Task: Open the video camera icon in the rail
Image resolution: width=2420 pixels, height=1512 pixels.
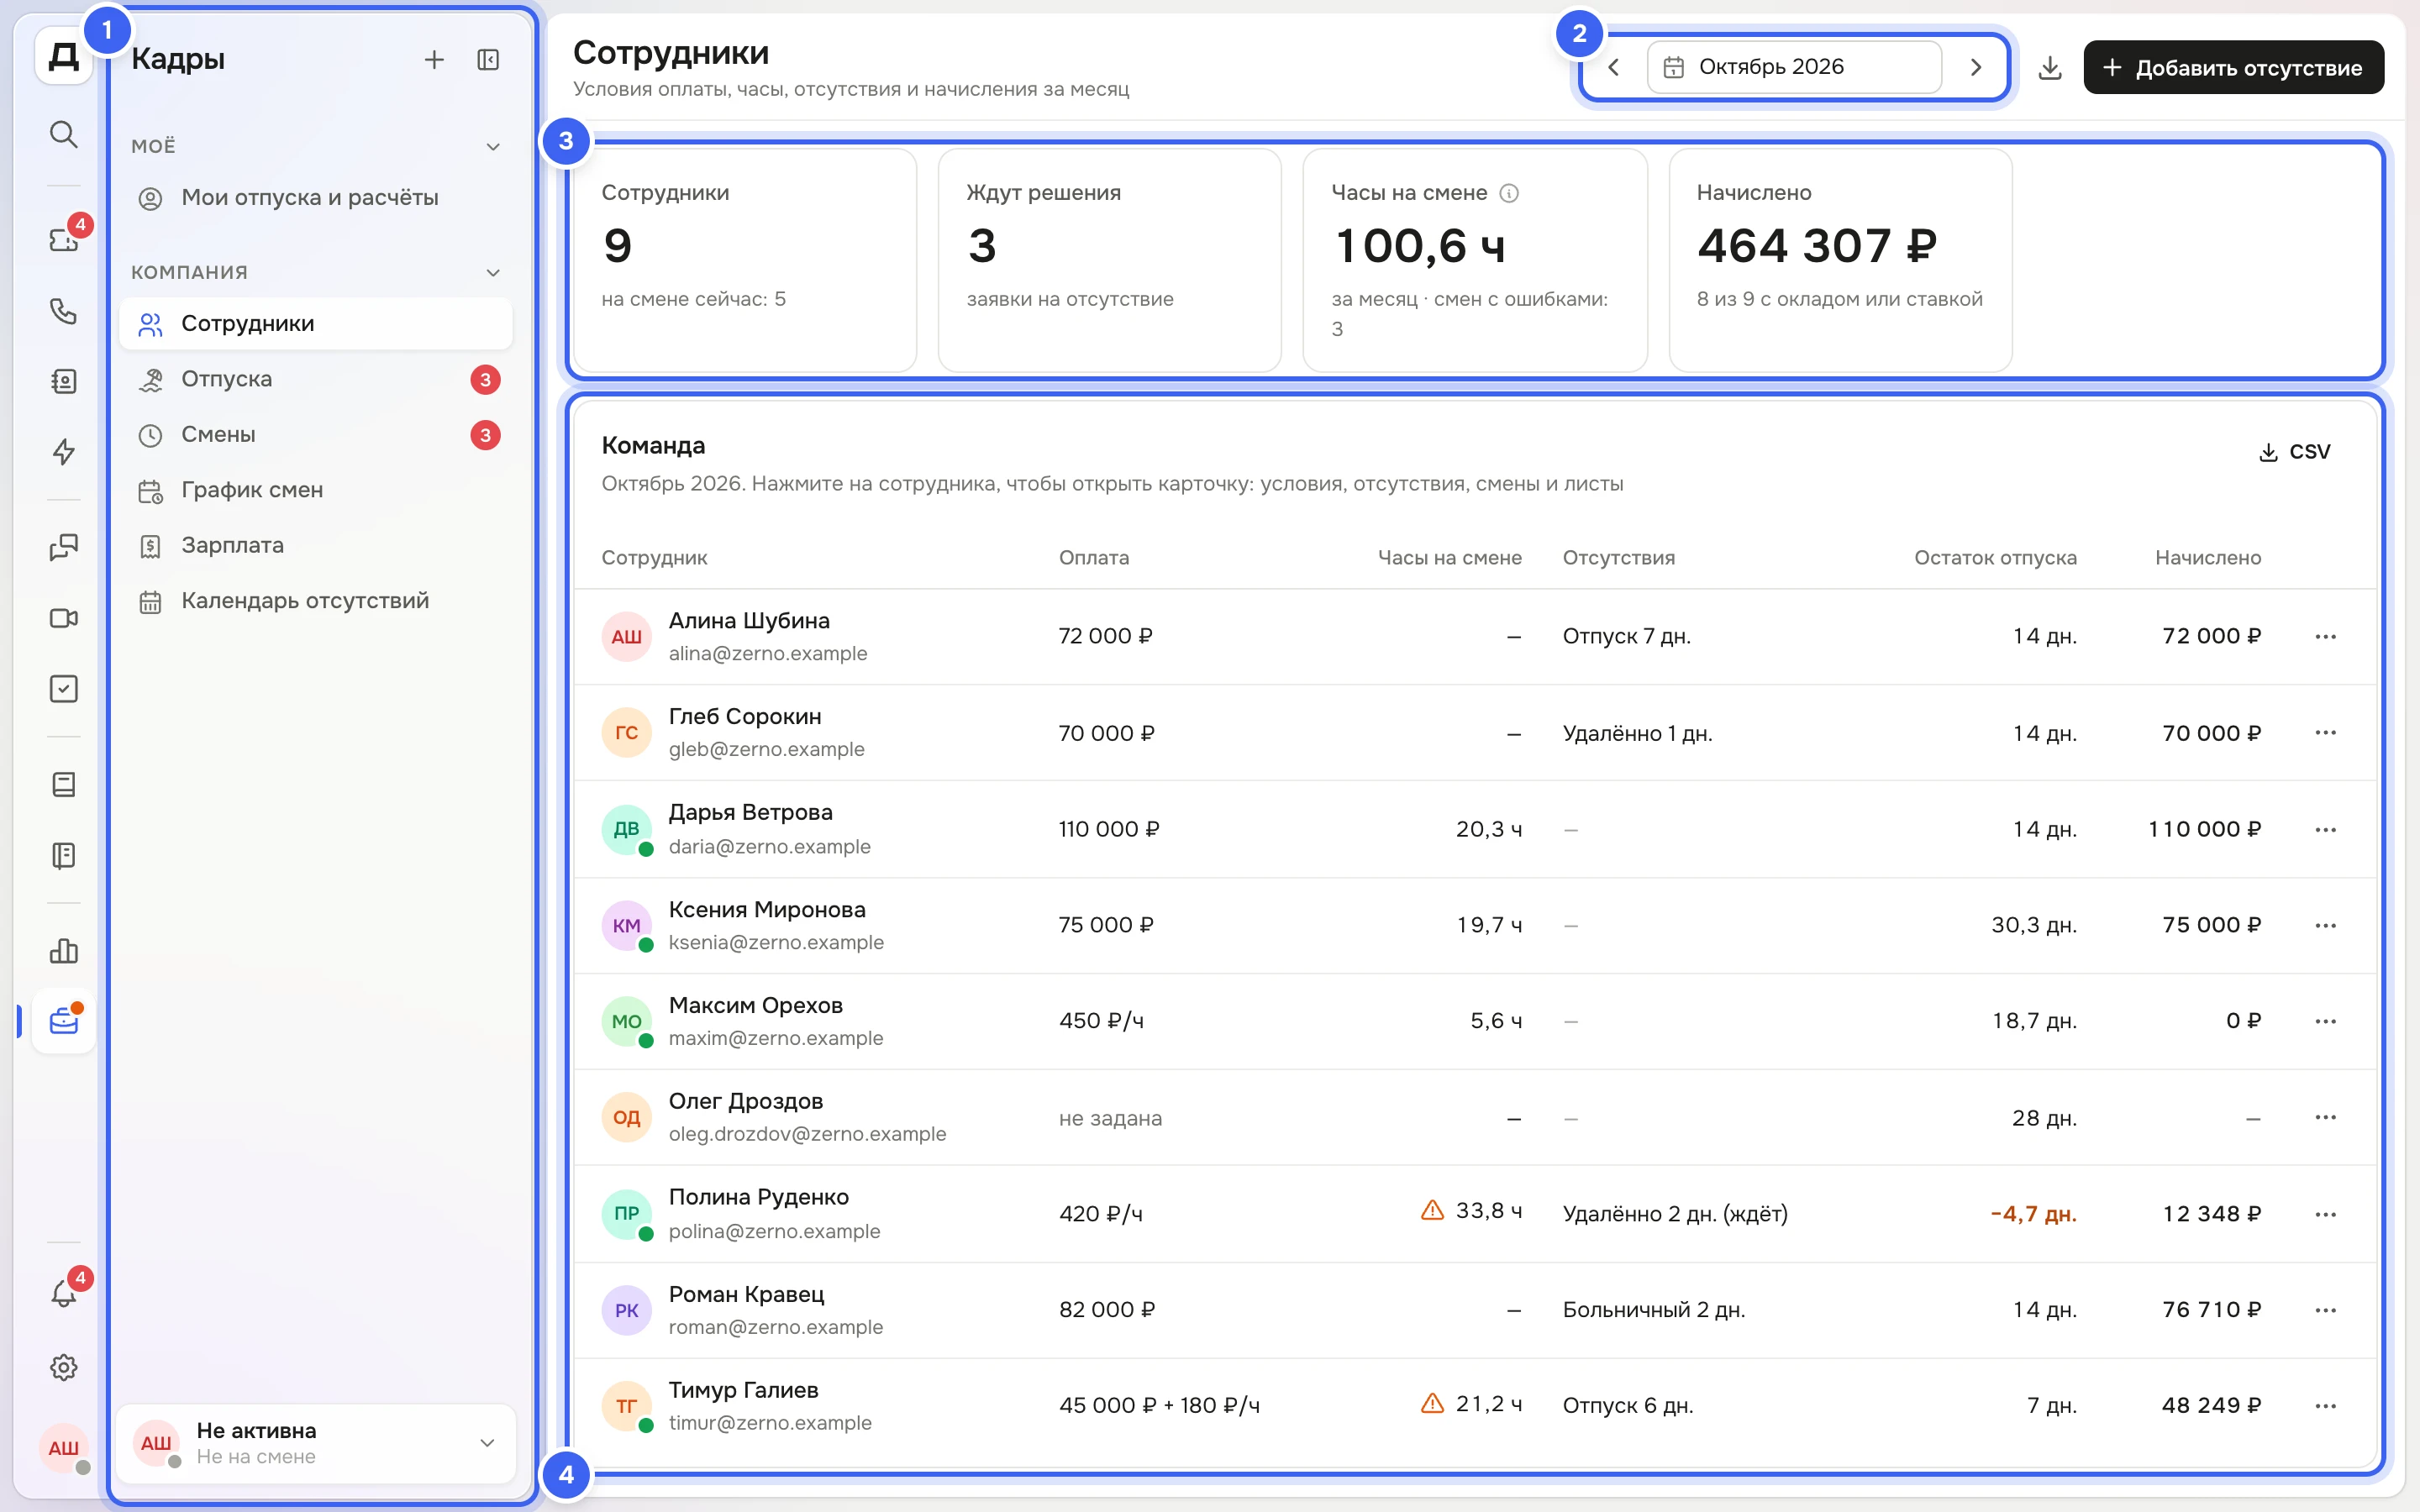Action: coord(63,618)
